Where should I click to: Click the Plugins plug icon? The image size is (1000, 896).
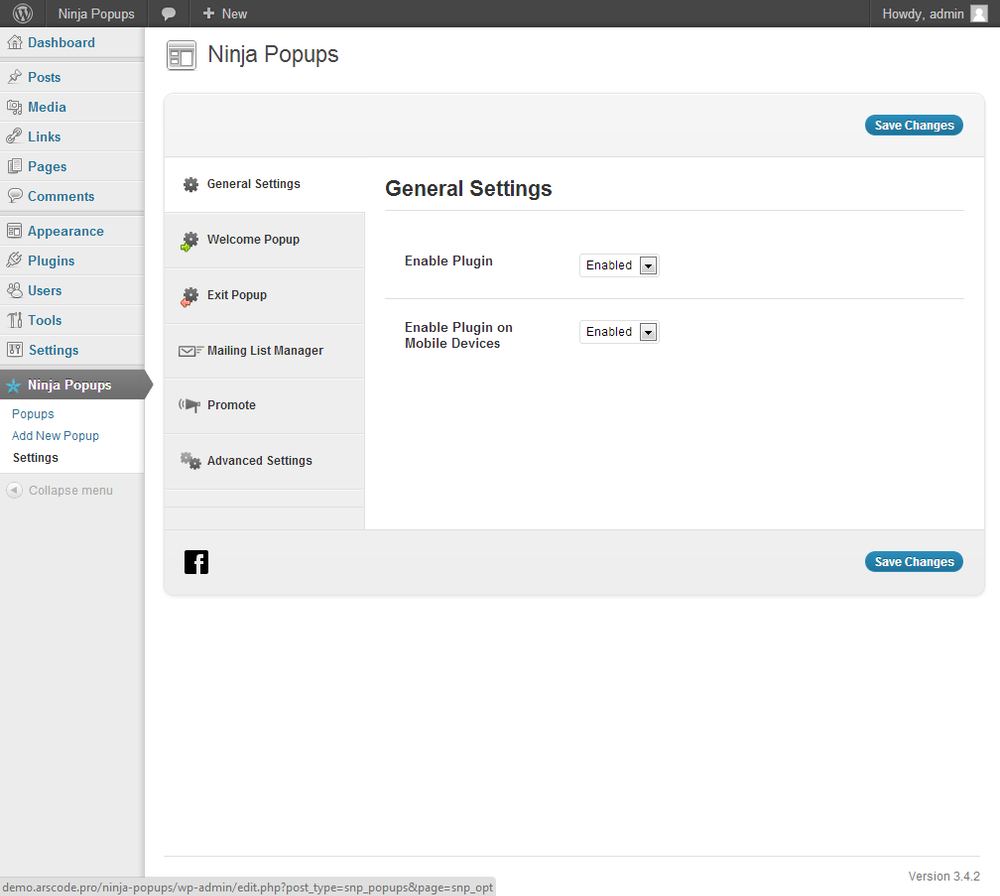coord(15,260)
